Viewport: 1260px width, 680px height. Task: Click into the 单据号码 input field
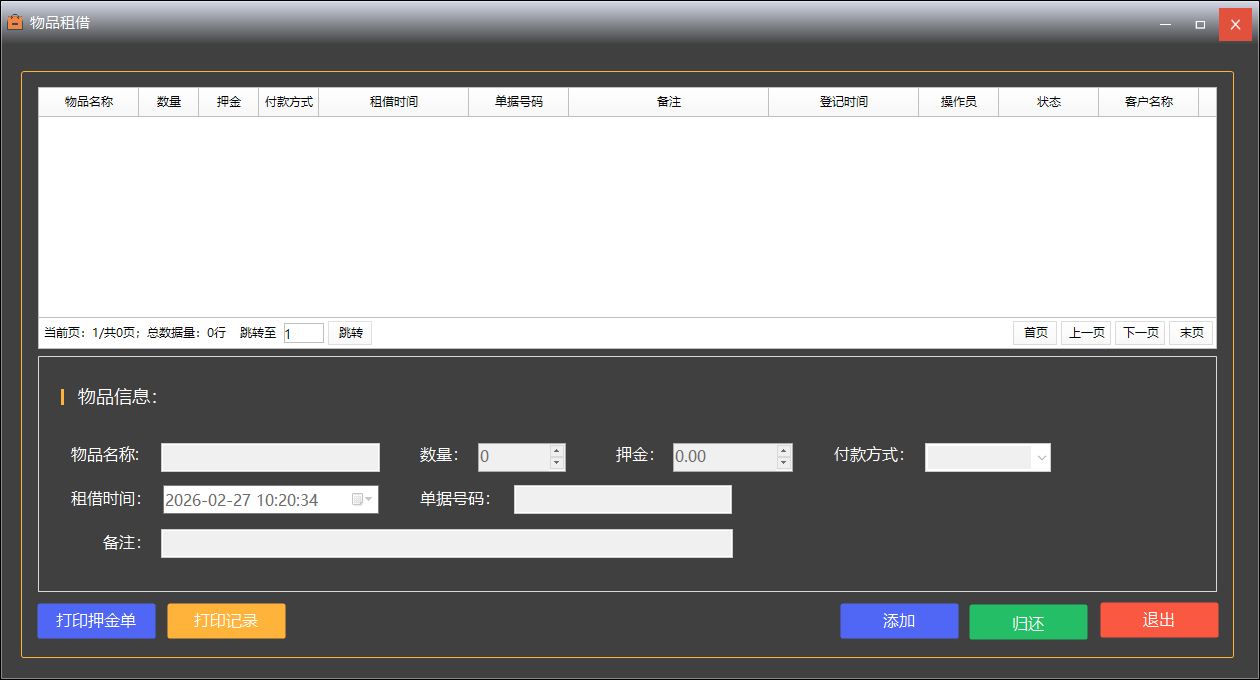click(x=622, y=499)
